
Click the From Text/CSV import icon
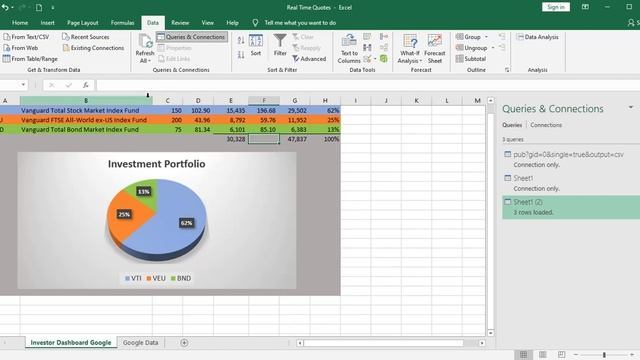pos(7,37)
